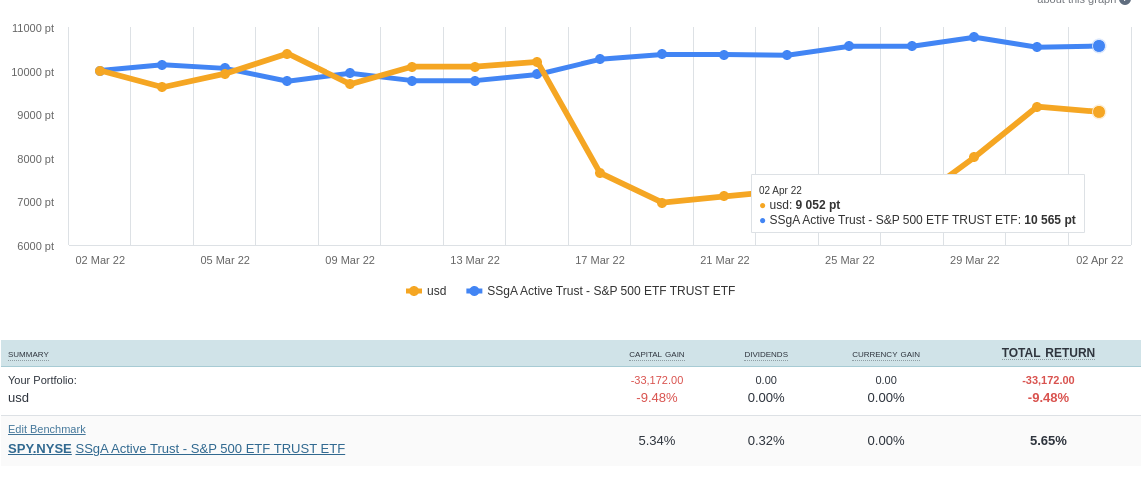This screenshot has height=486, width=1146.
Task: Open SSgA Active Trust S&P 500 ETF link
Action: [x=210, y=448]
